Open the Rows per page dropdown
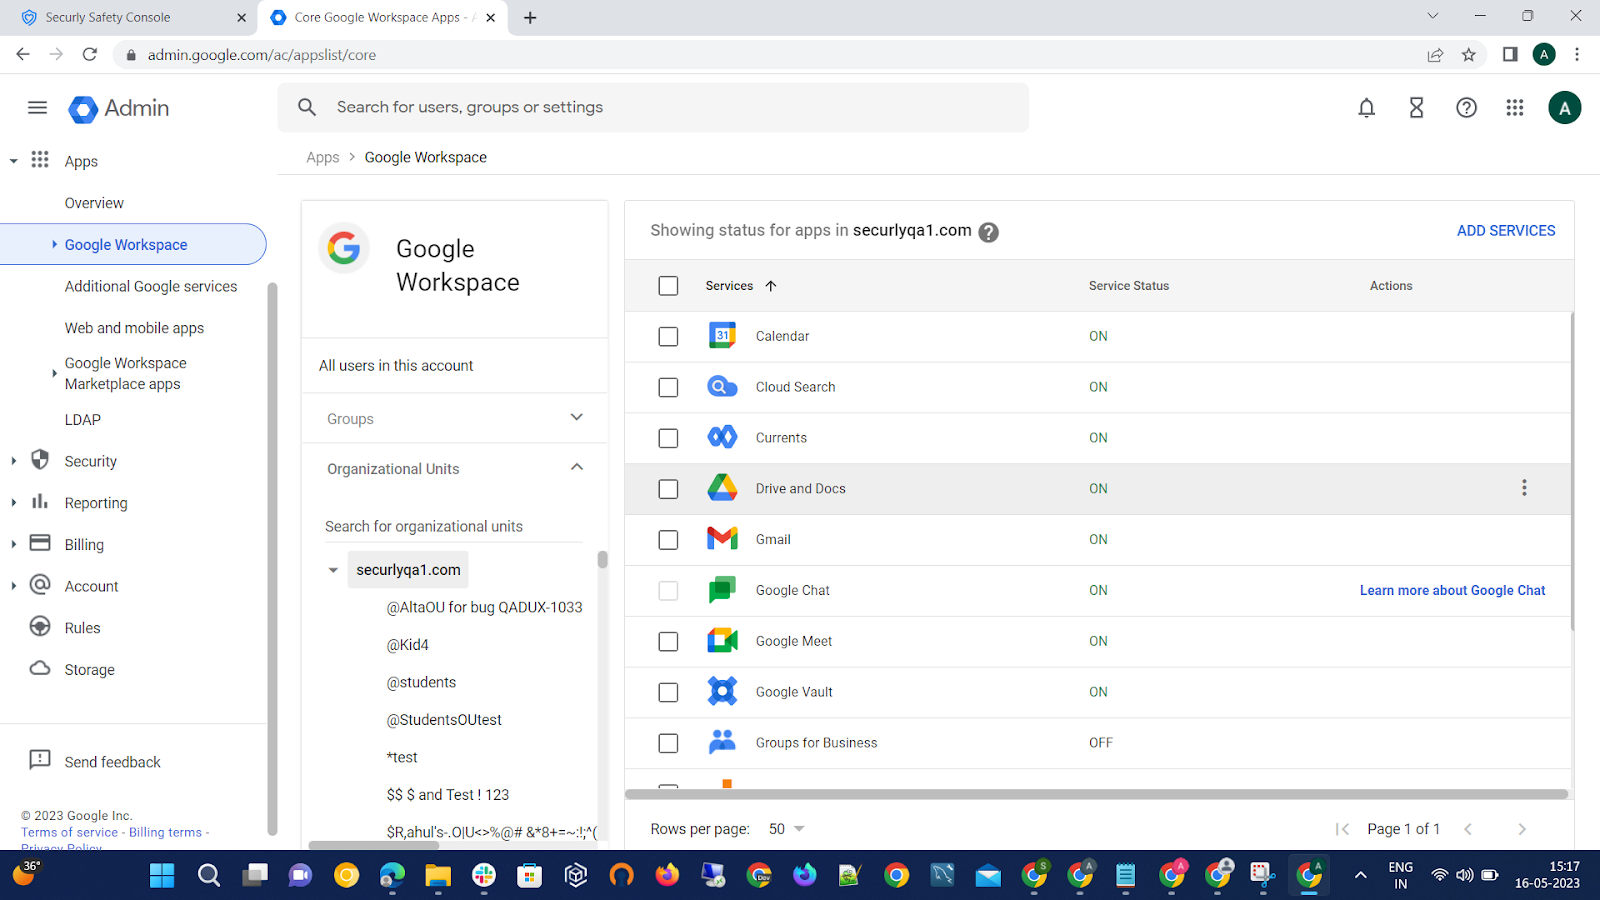The width and height of the screenshot is (1600, 900). pyautogui.click(x=787, y=829)
